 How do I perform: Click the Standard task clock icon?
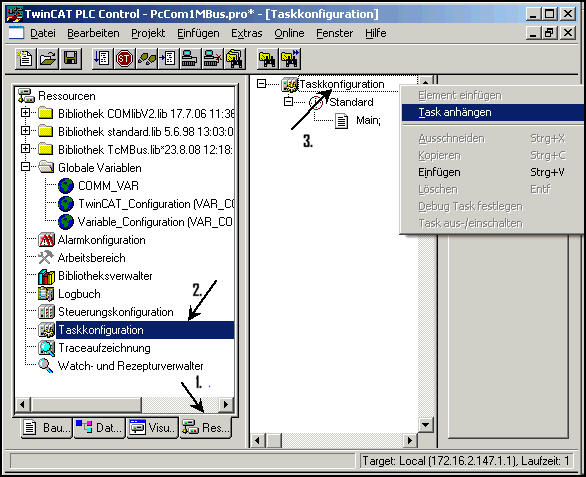[x=316, y=102]
